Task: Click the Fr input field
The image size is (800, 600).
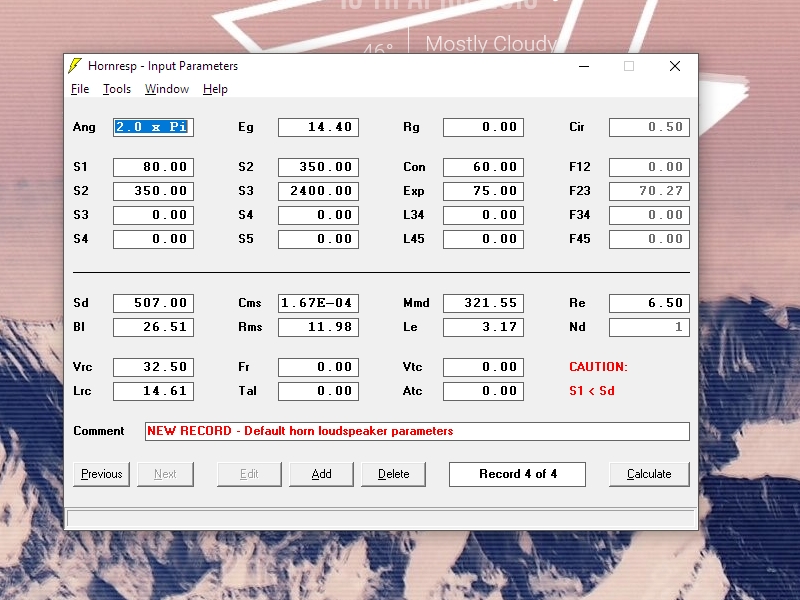Action: (318, 367)
